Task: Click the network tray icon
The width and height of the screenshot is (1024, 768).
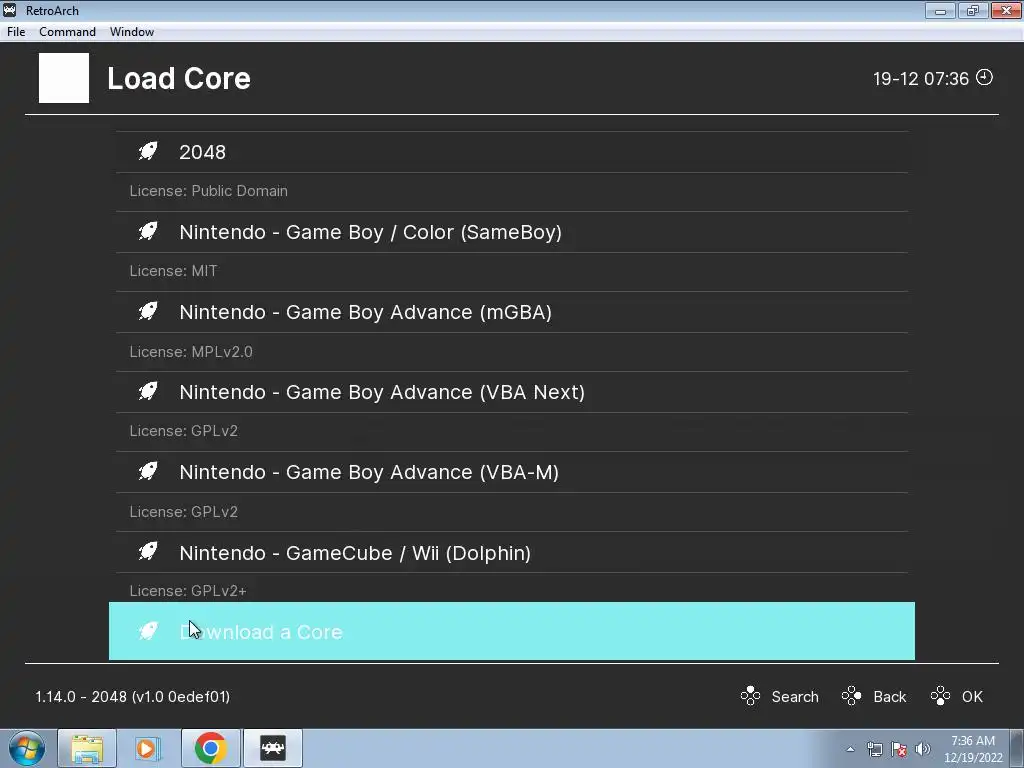Action: (x=874, y=749)
